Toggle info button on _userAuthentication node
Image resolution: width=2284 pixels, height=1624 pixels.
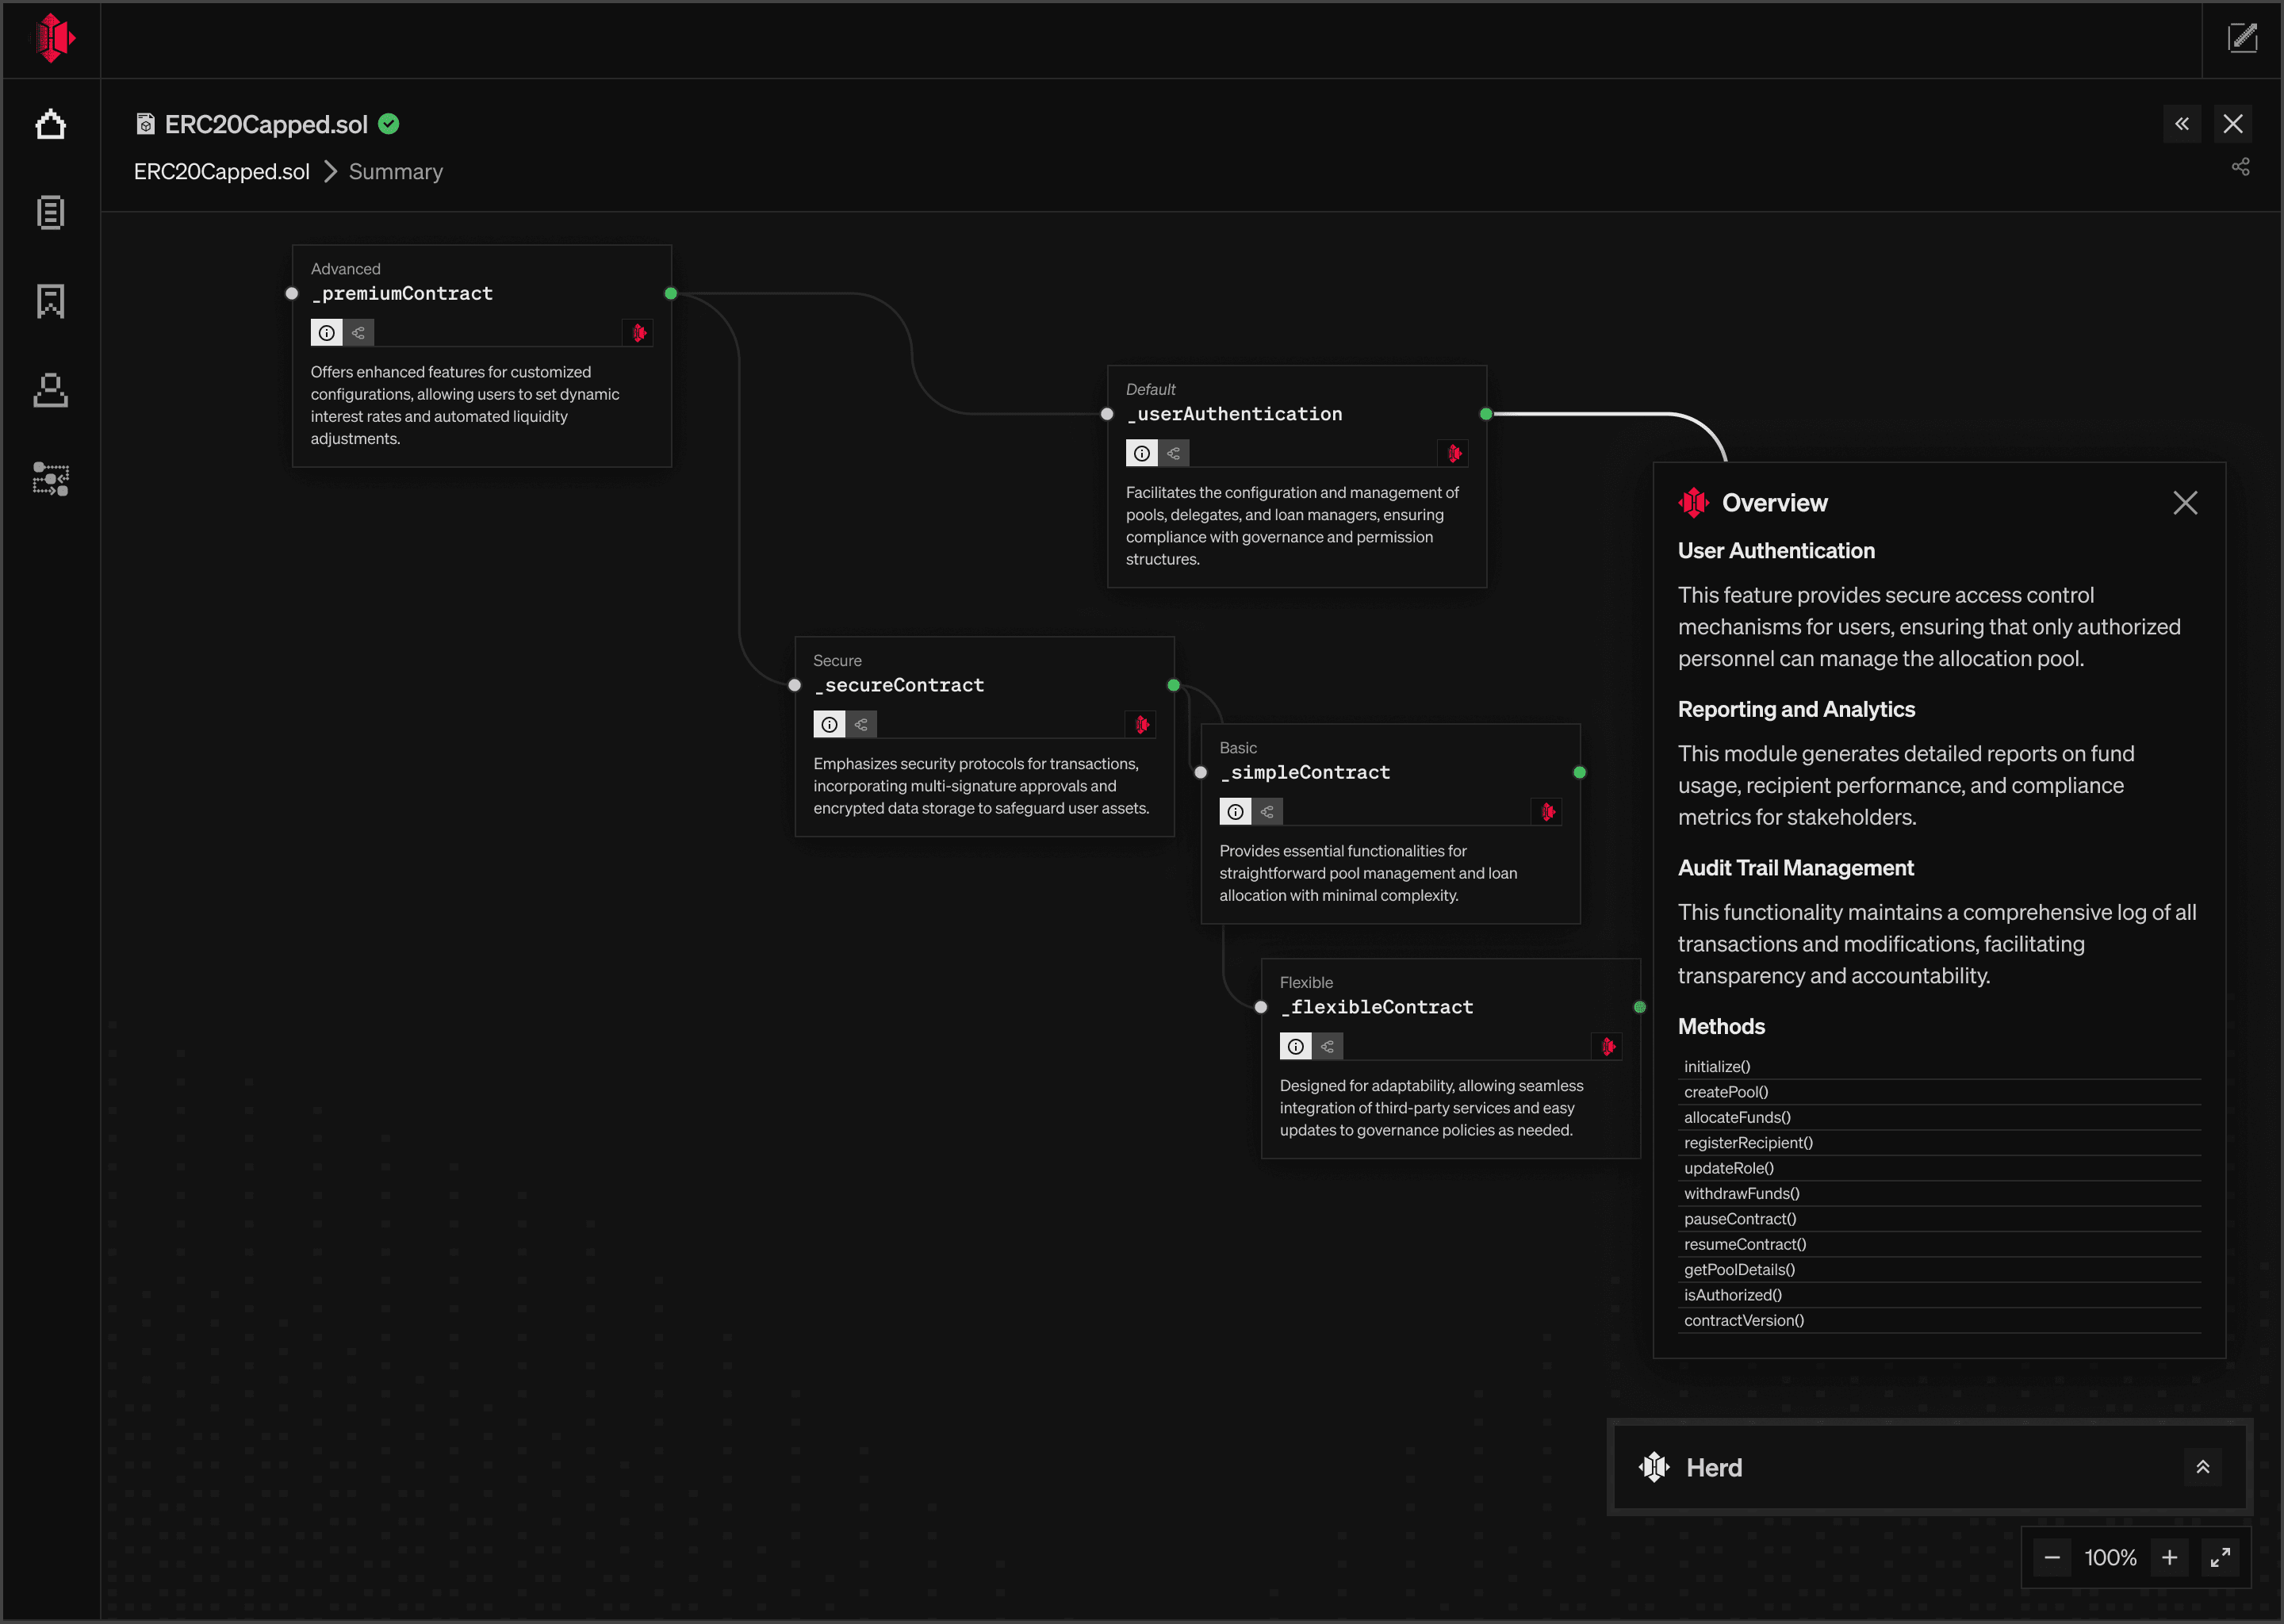point(1141,454)
